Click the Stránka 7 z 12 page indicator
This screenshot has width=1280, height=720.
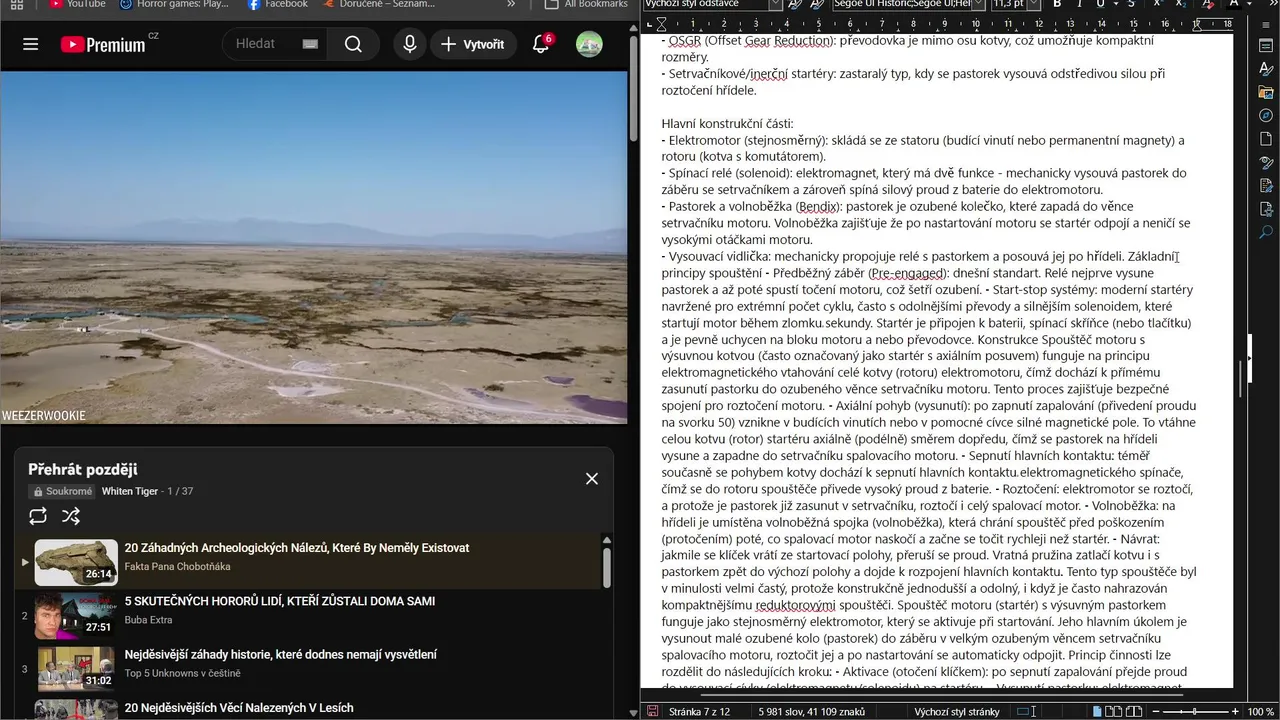[700, 712]
